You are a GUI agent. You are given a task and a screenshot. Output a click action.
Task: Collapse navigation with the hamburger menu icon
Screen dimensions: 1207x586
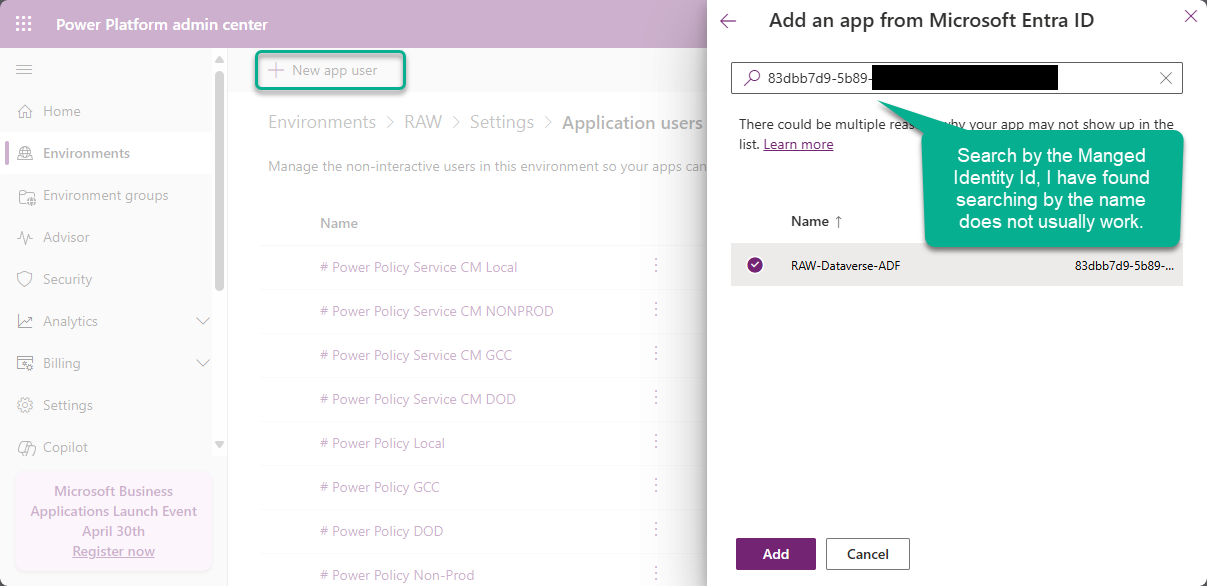pyautogui.click(x=24, y=69)
